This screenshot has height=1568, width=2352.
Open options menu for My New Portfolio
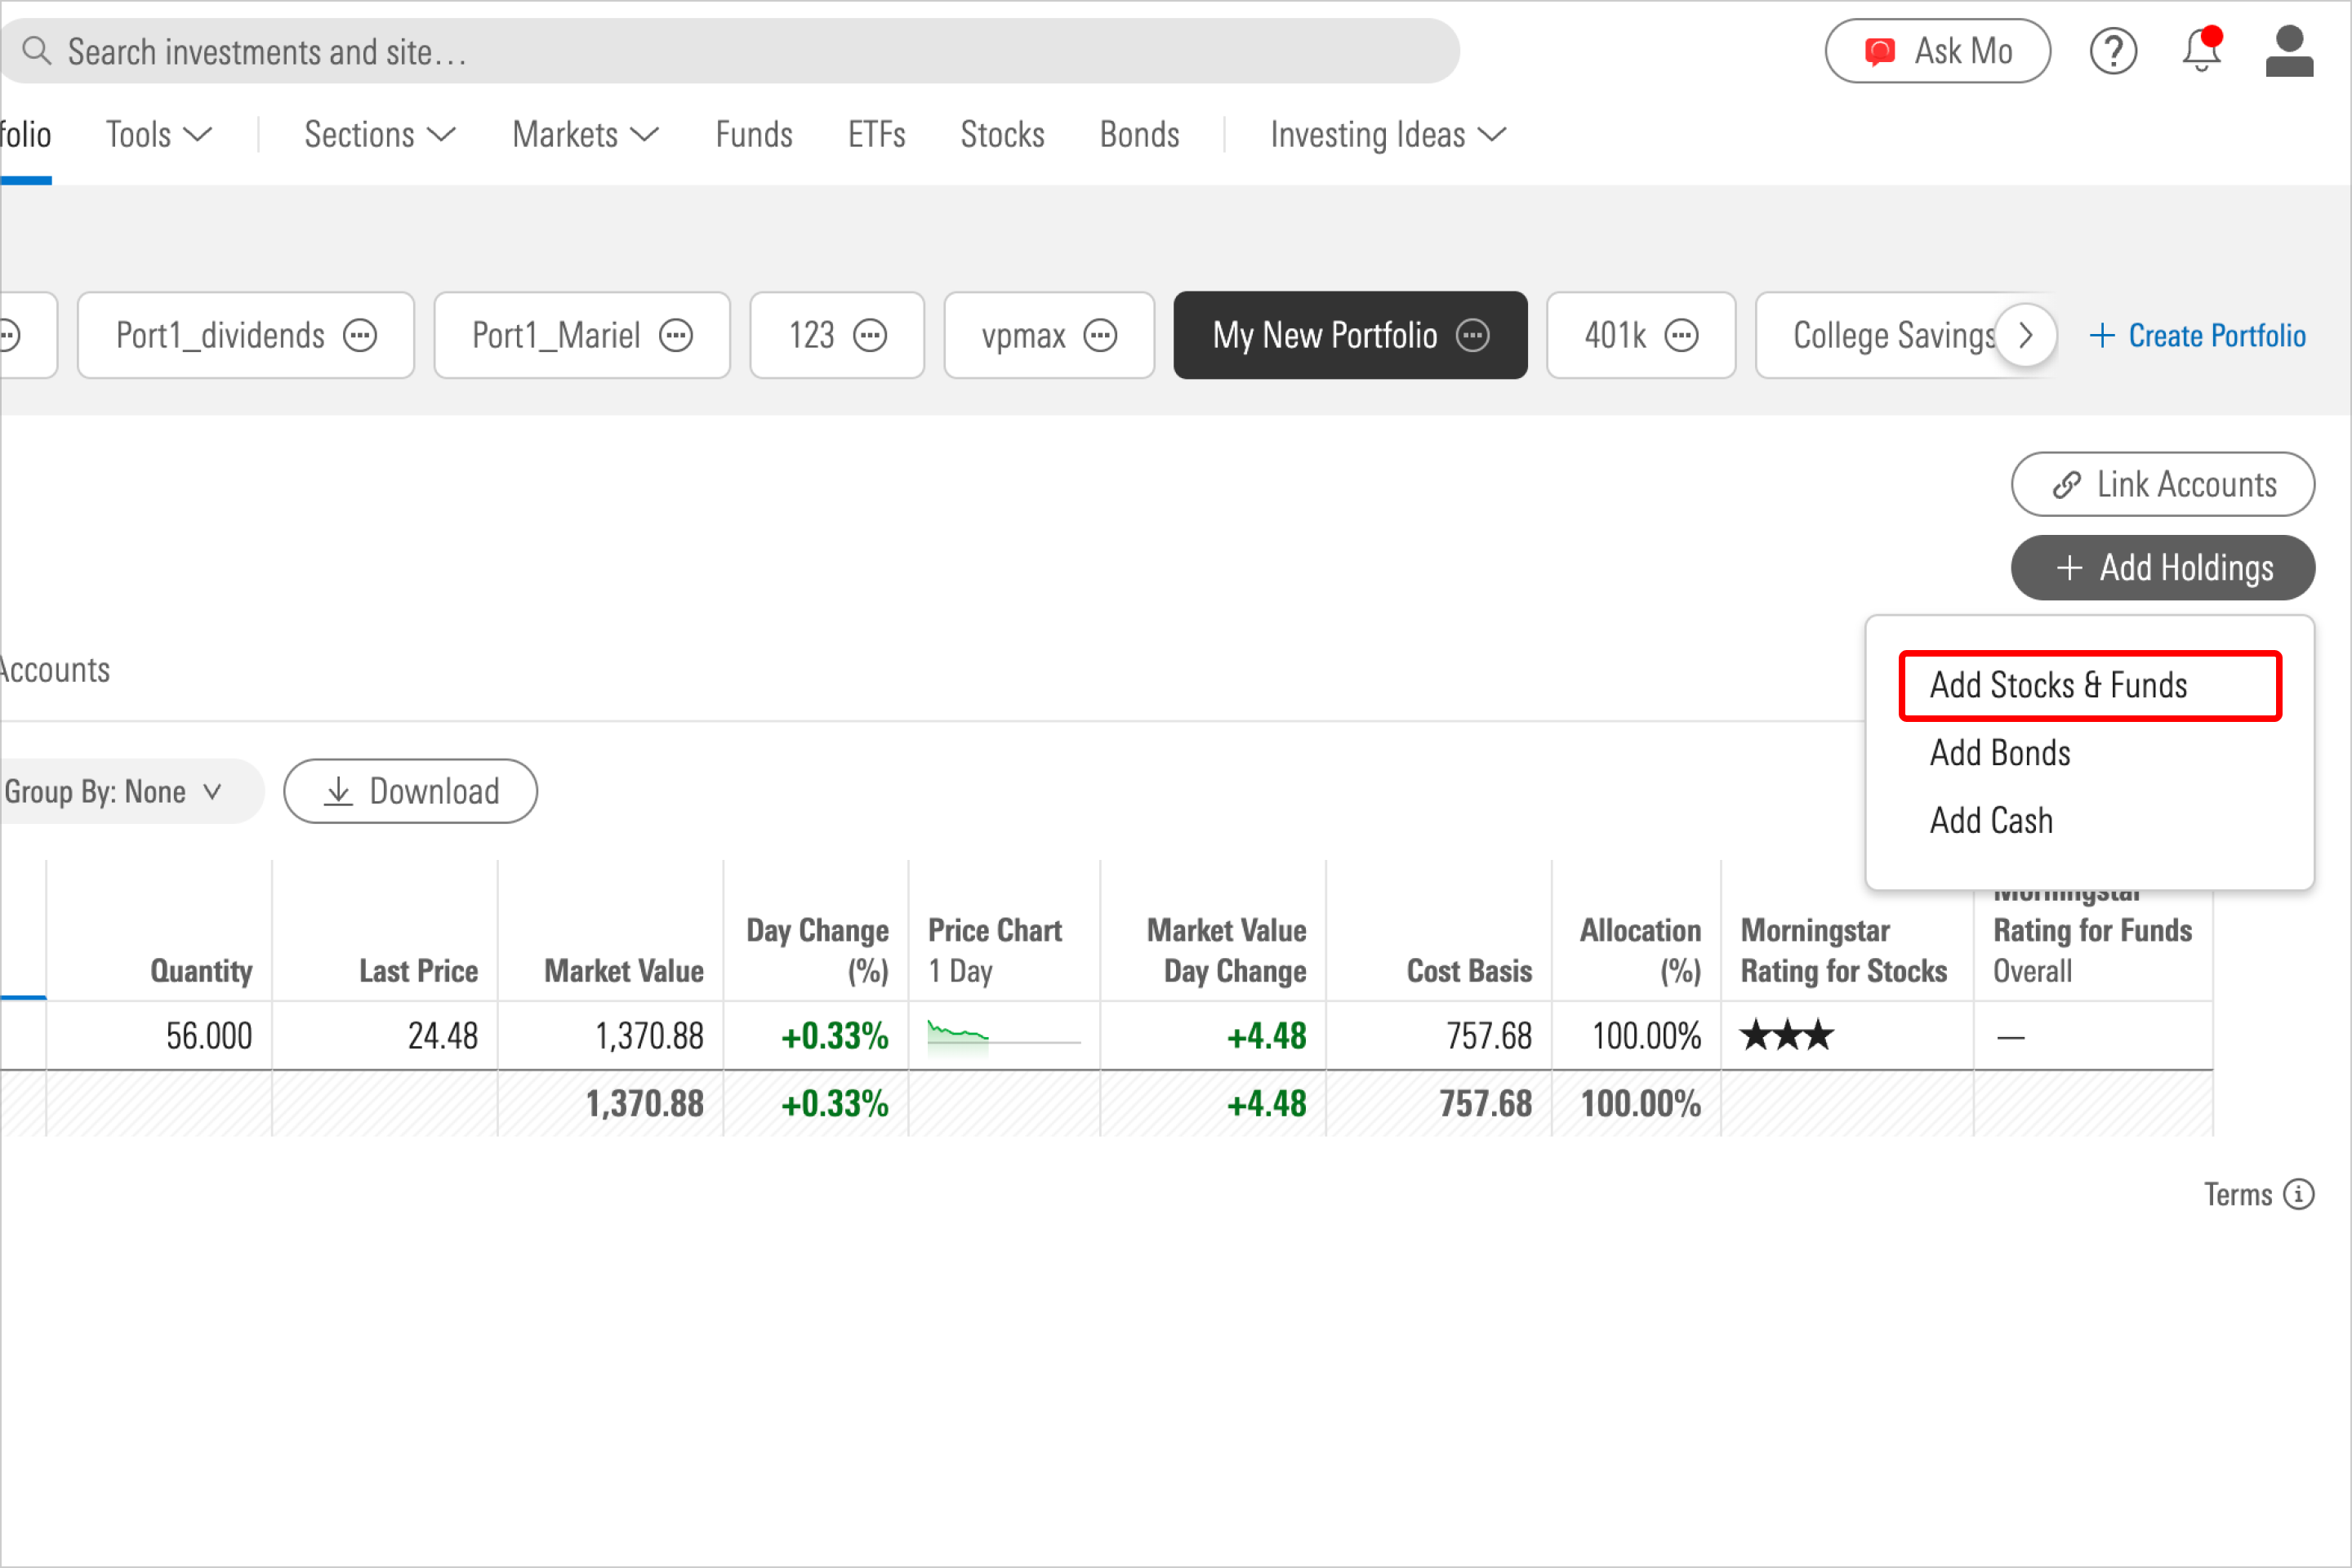click(1473, 335)
